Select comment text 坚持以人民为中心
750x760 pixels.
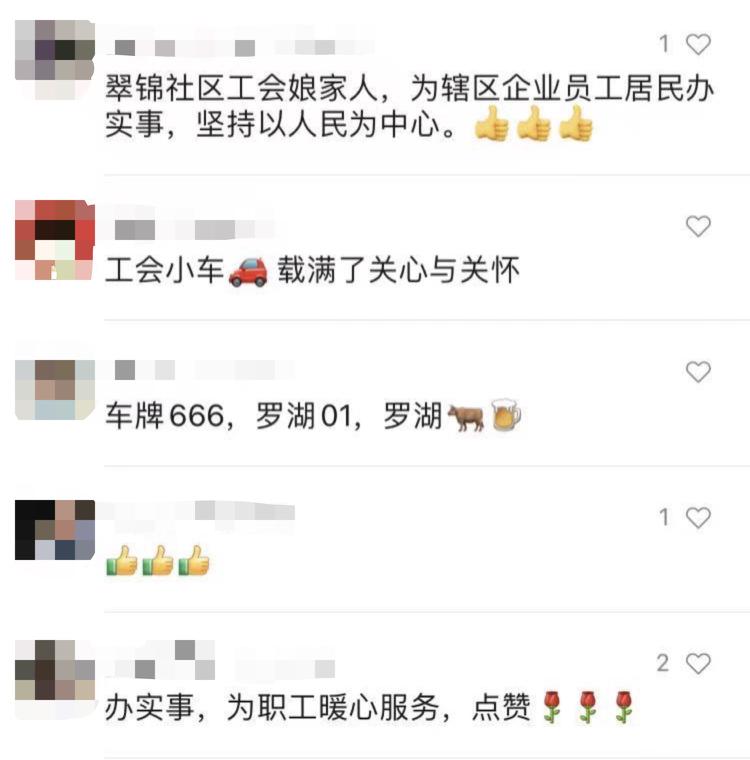[x=318, y=125]
